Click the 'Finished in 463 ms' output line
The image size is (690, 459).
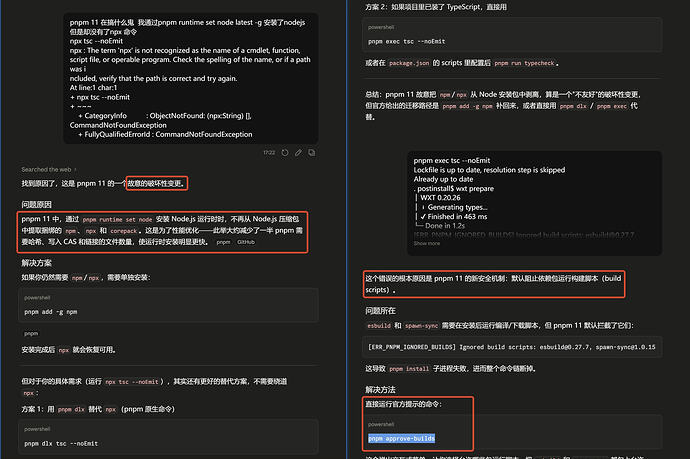coord(454,217)
